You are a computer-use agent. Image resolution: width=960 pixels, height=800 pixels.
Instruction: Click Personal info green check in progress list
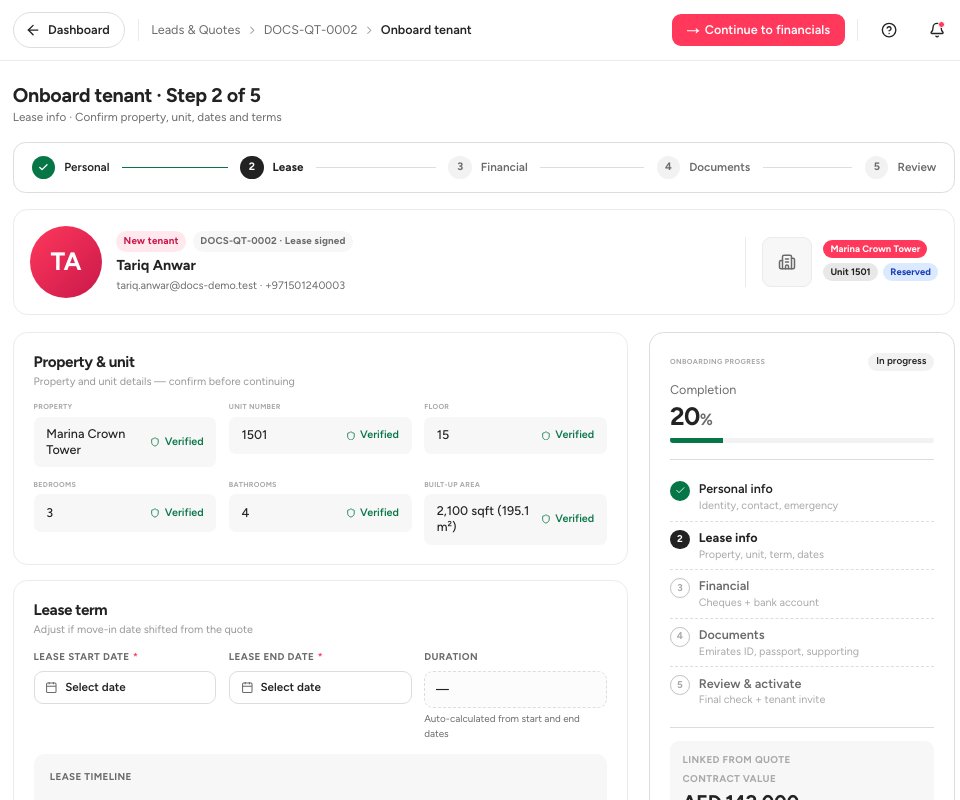pos(680,490)
